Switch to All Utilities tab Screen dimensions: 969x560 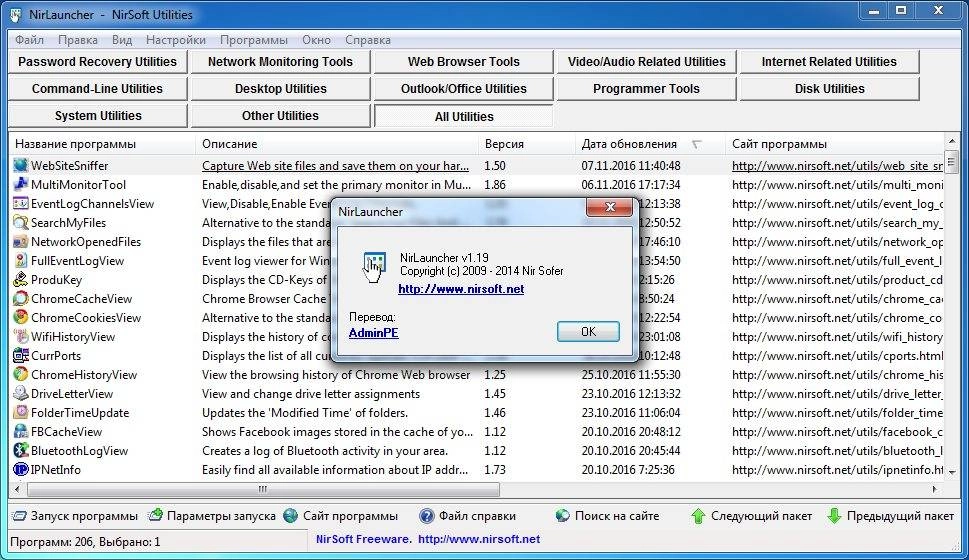463,116
